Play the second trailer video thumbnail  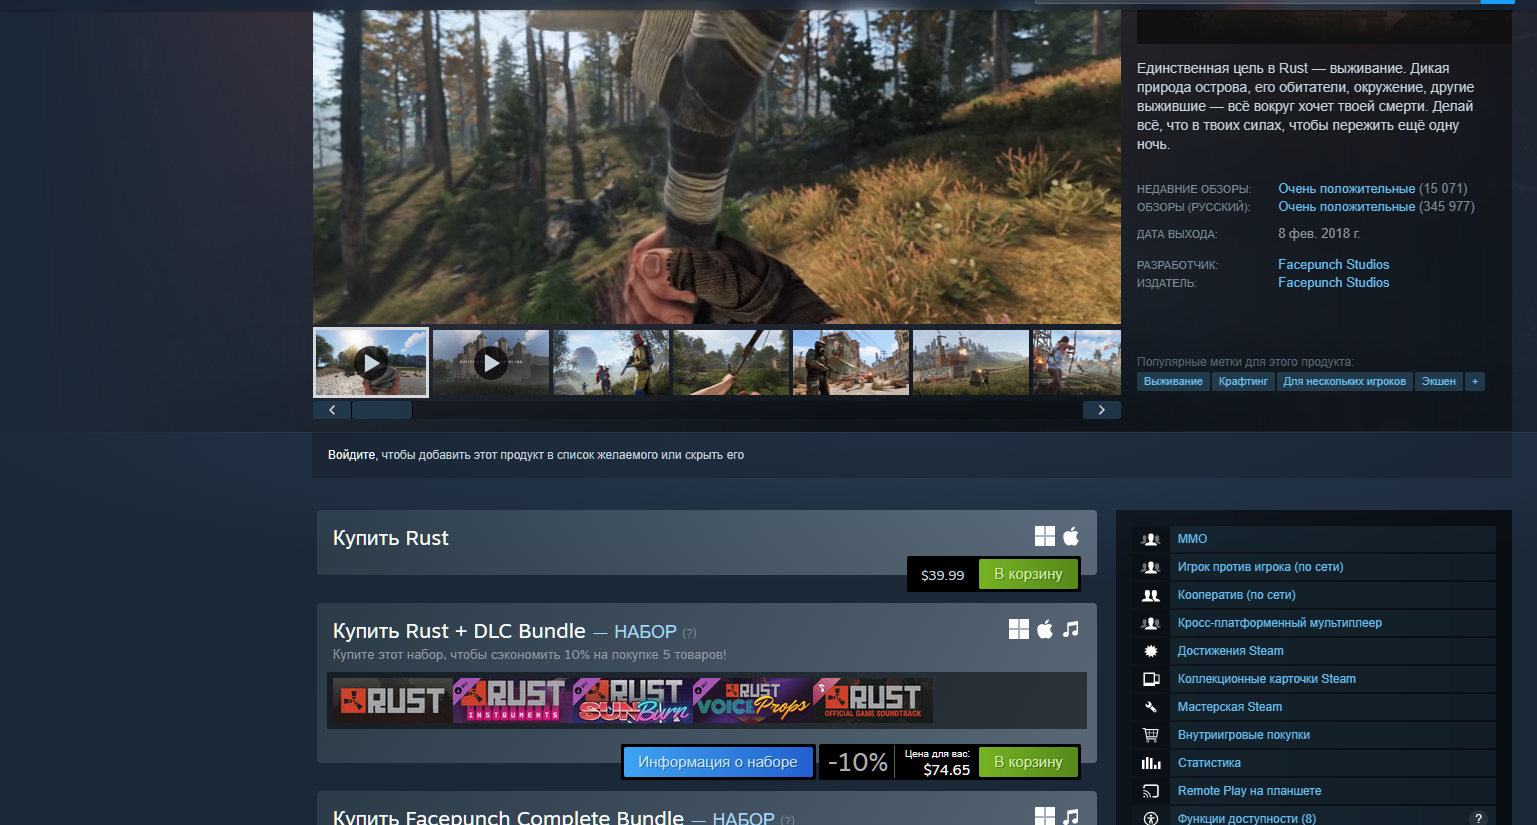(491, 362)
